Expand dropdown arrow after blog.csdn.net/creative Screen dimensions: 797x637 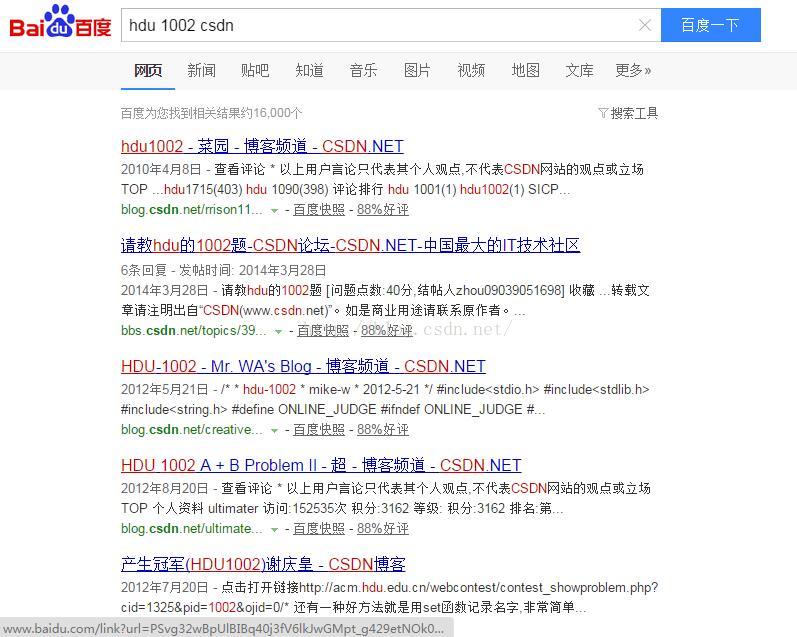tap(274, 431)
